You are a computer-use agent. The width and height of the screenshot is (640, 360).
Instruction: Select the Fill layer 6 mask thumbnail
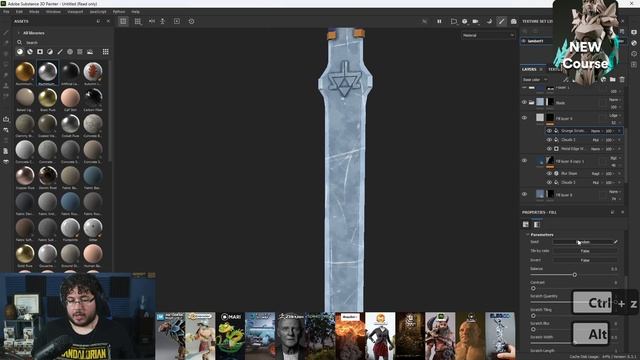550,118
